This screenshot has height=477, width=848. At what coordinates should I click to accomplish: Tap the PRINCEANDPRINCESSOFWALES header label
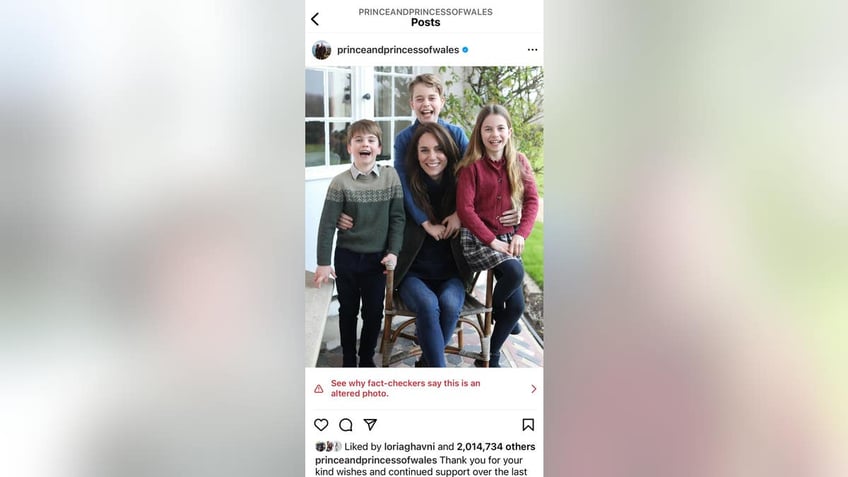(426, 12)
